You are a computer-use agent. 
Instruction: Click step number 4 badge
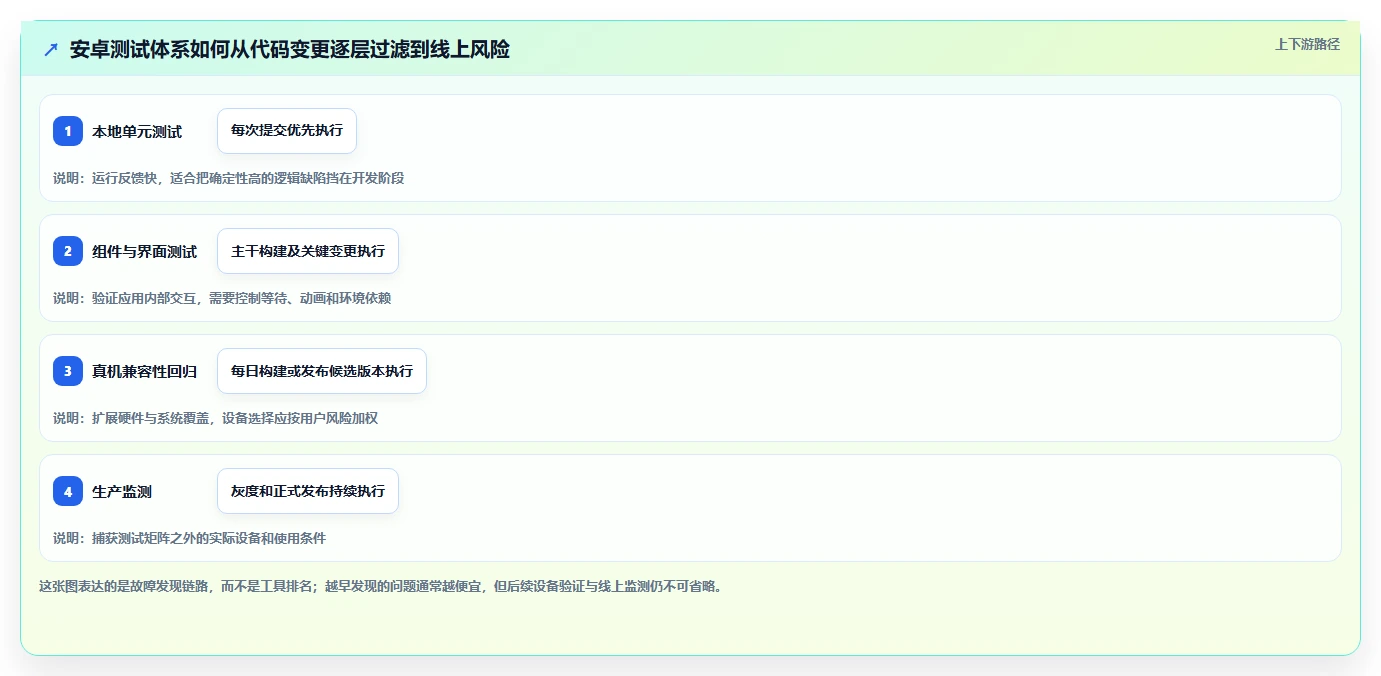68,491
